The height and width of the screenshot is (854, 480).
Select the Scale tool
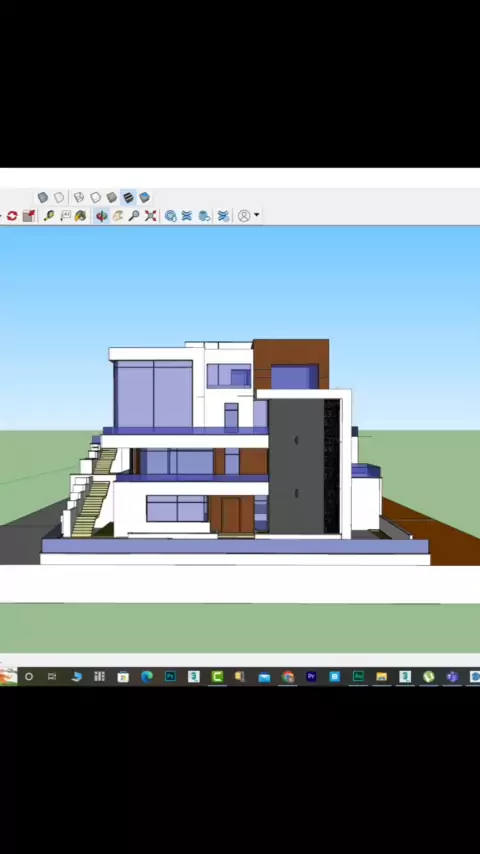point(29,216)
